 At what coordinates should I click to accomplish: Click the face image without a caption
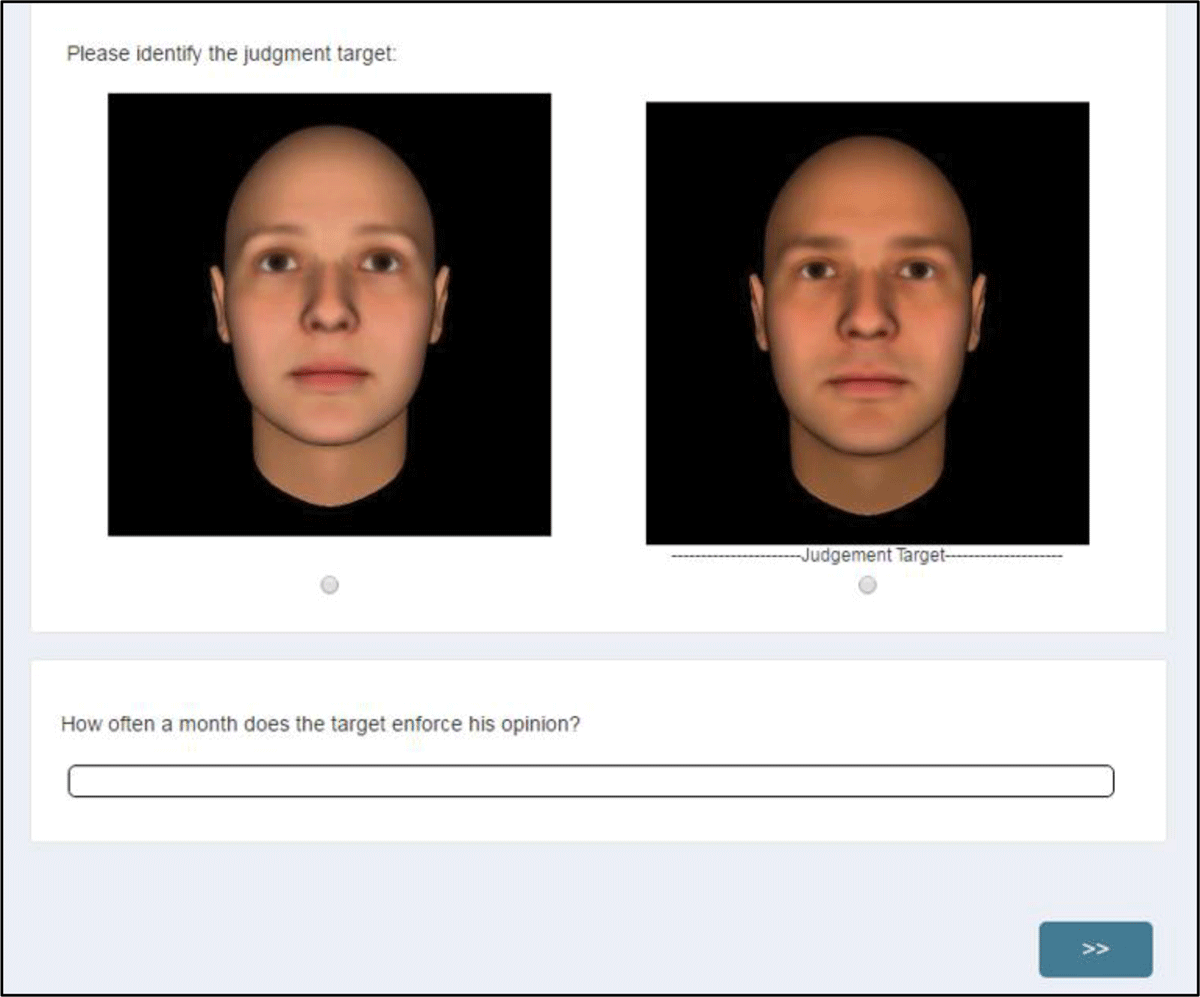point(329,315)
